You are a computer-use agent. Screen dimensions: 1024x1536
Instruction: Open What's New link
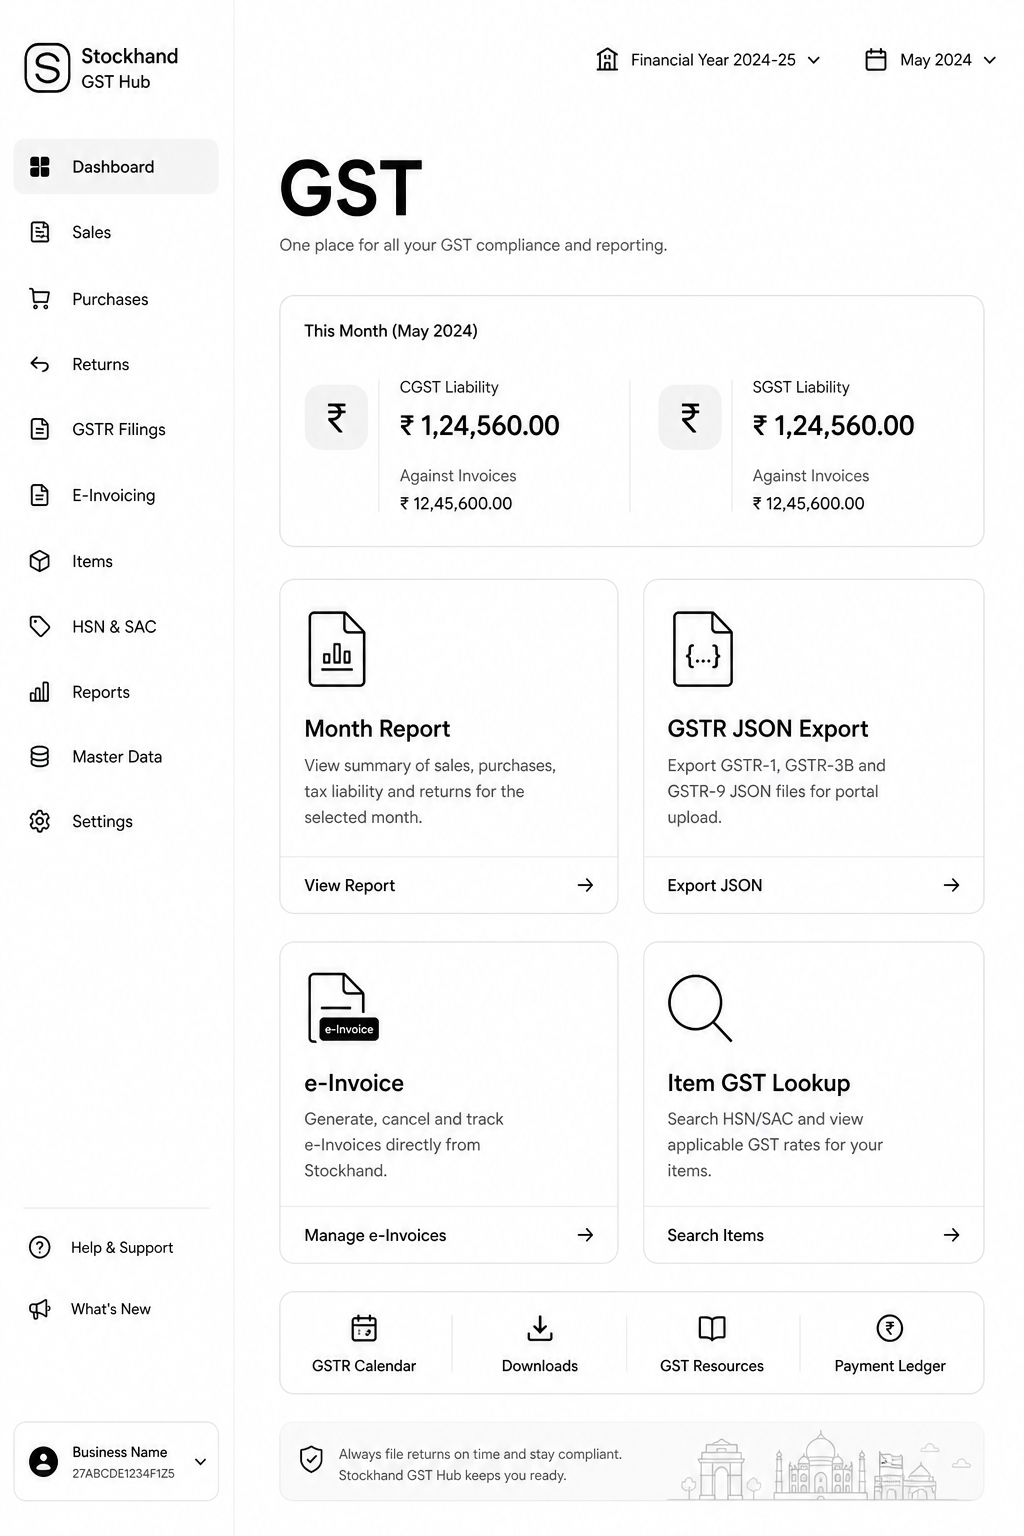111,1309
